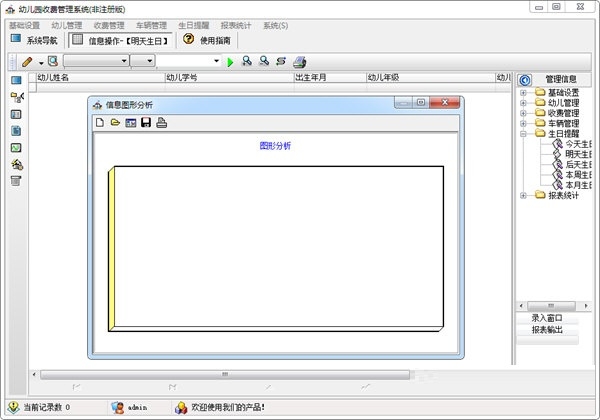Open the 收费管理 menu
This screenshot has width=600, height=420.
pyautogui.click(x=109, y=25)
